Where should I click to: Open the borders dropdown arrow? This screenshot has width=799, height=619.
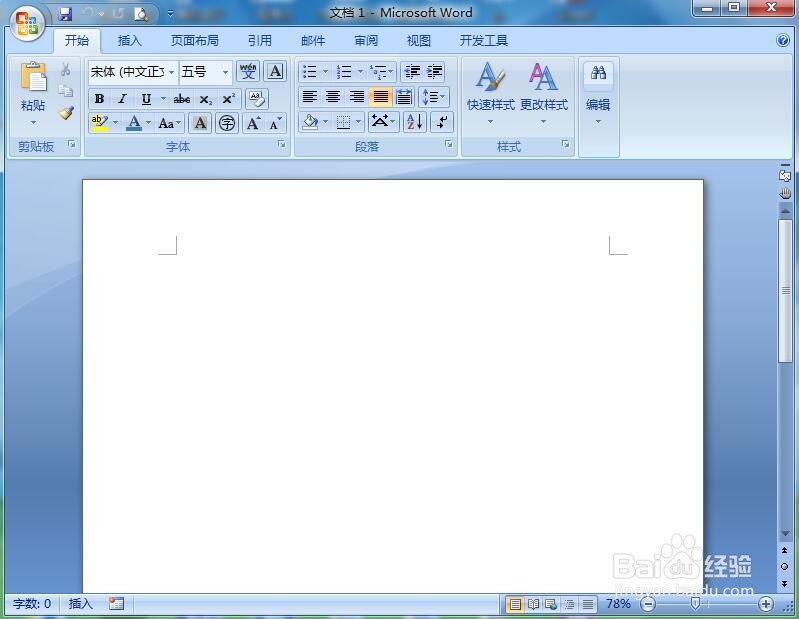point(359,122)
